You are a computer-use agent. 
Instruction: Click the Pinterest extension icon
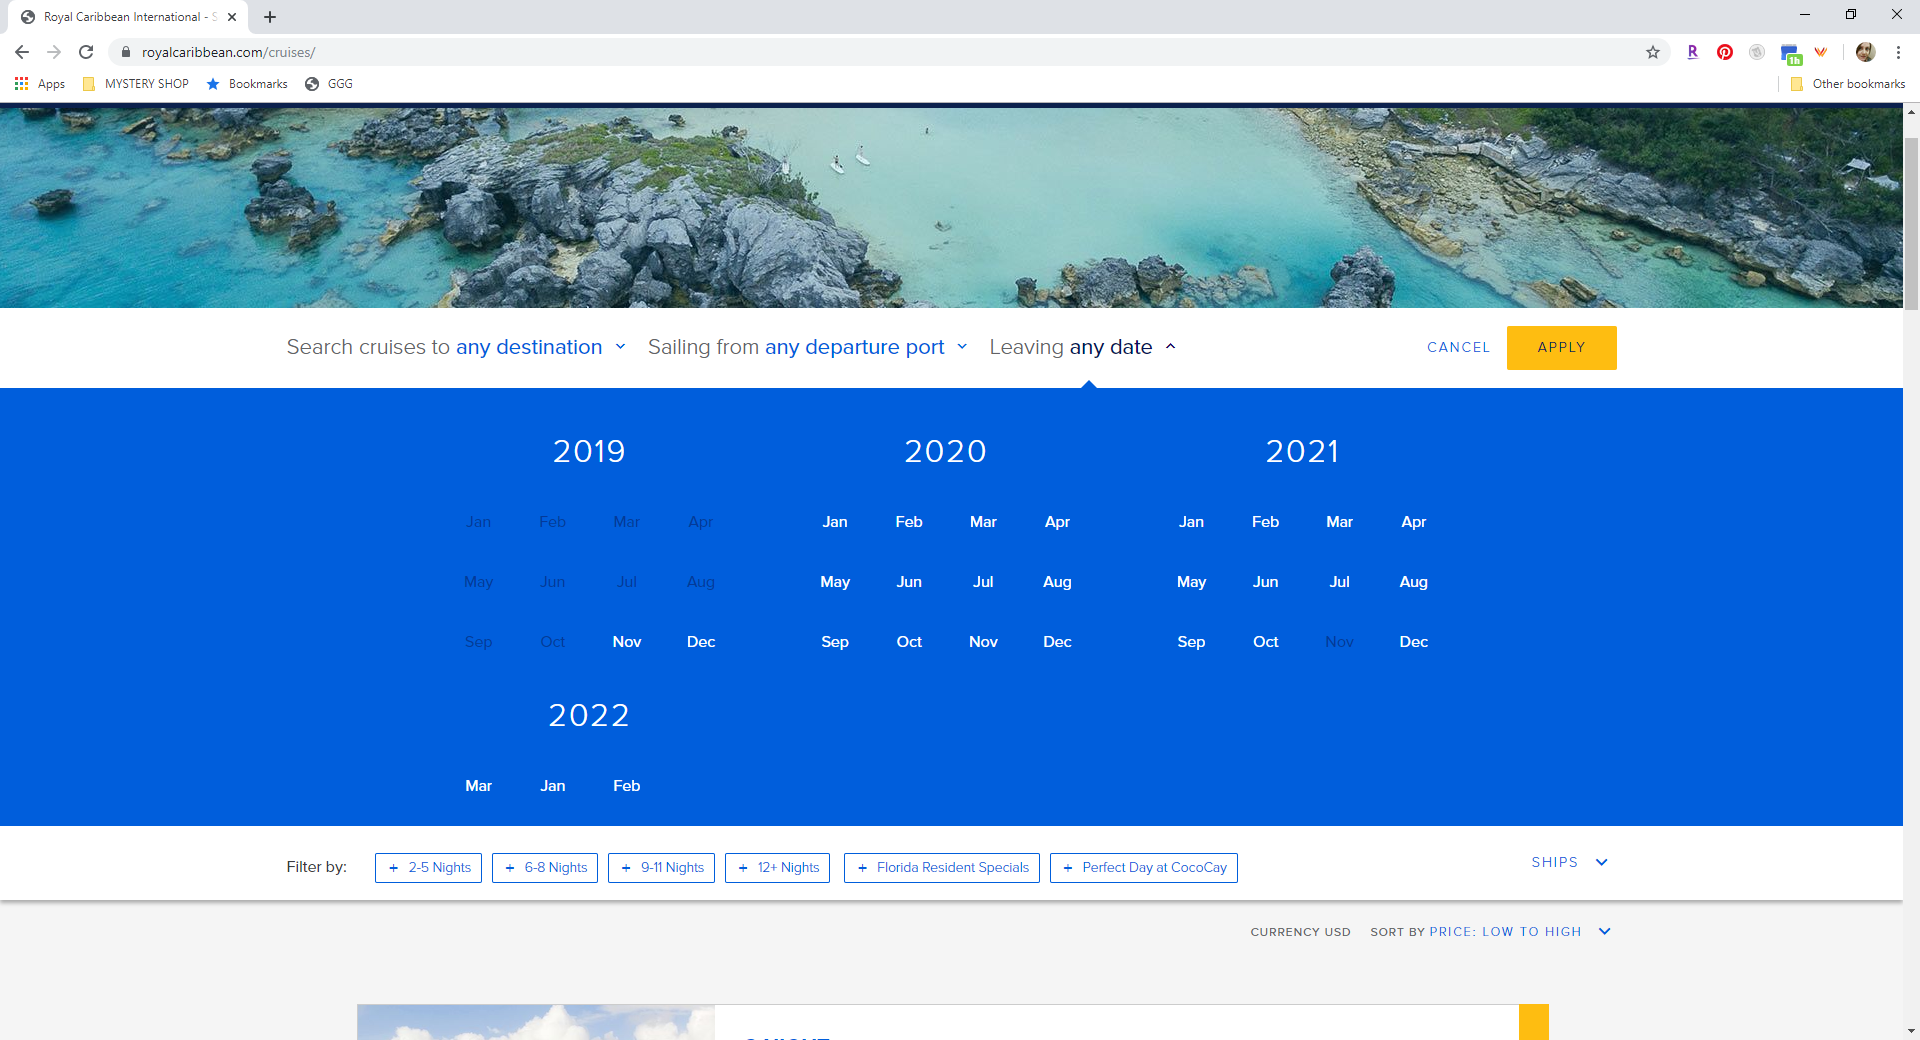[1724, 52]
